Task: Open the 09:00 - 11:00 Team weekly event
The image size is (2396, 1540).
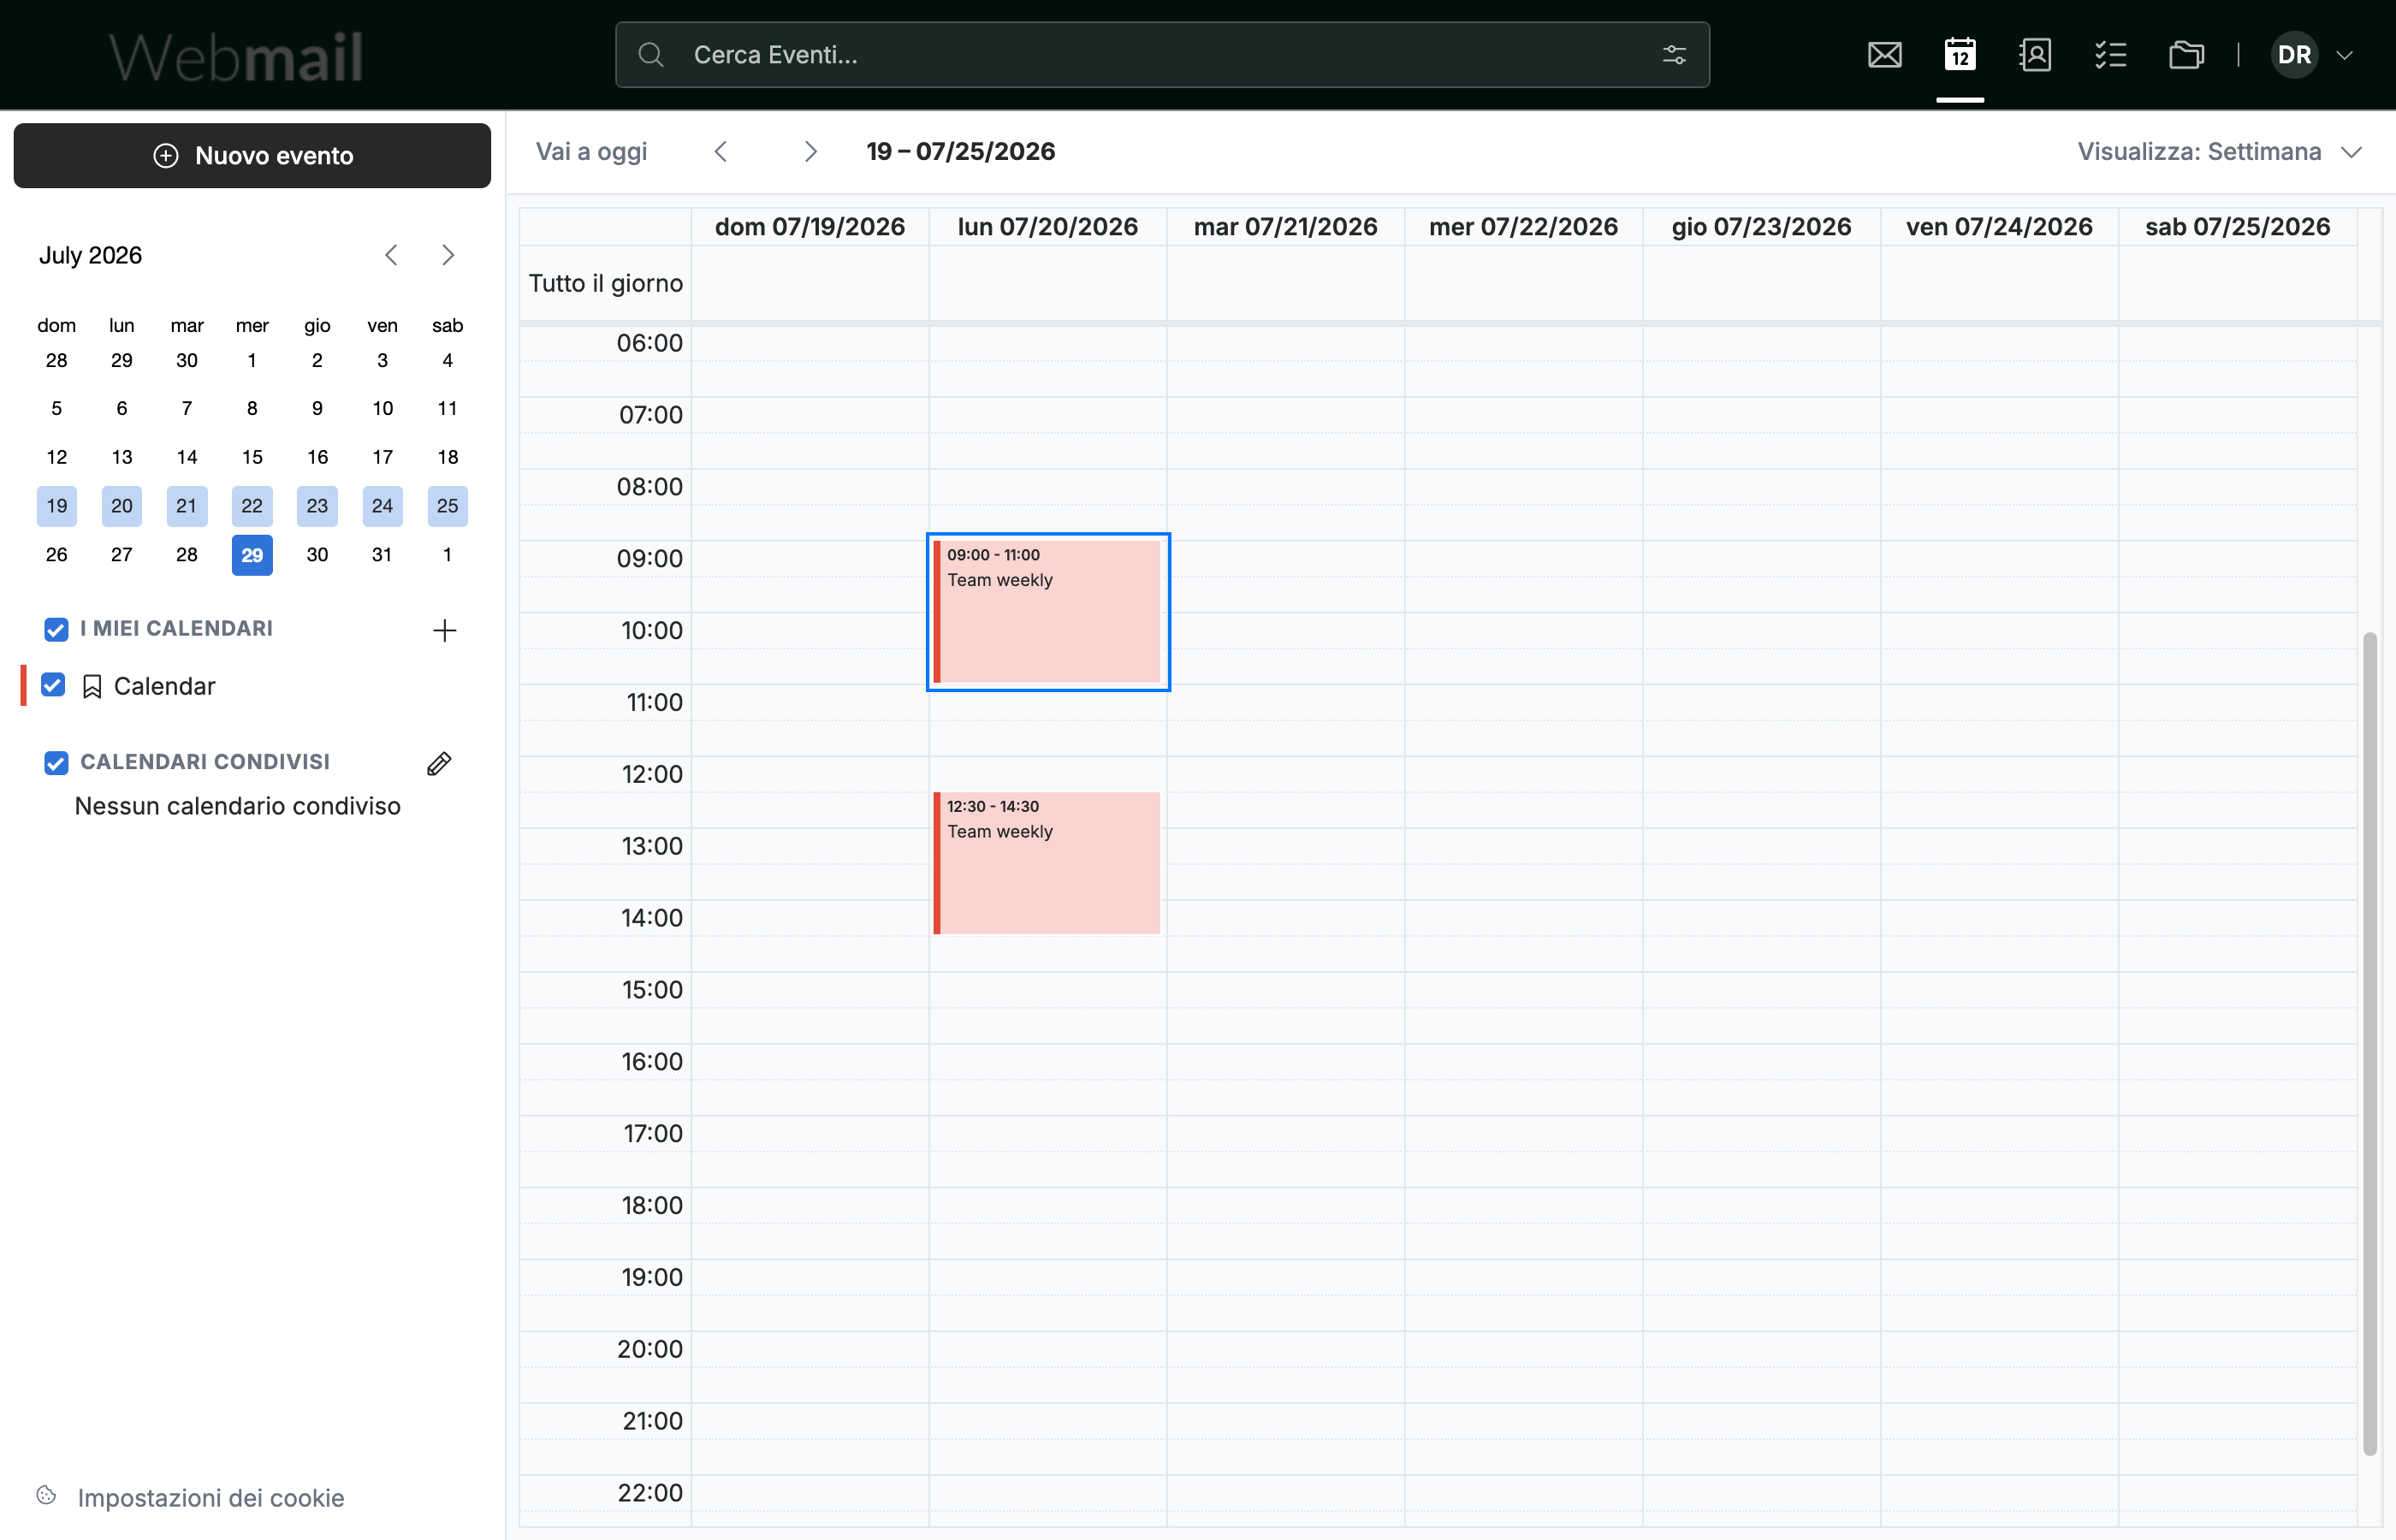Action: (x=1047, y=612)
